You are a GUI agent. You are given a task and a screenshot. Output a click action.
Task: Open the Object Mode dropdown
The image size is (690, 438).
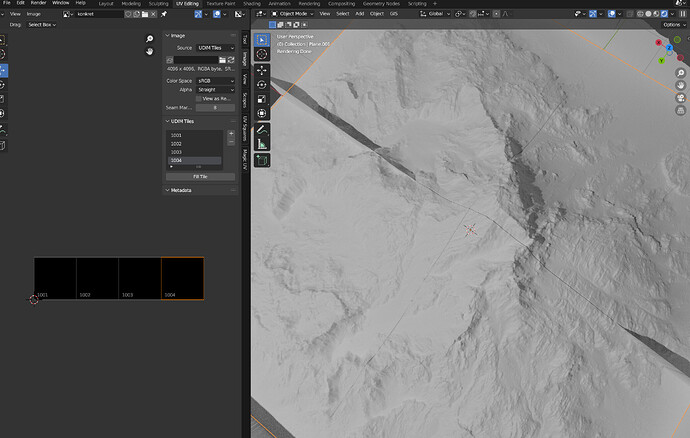point(292,14)
